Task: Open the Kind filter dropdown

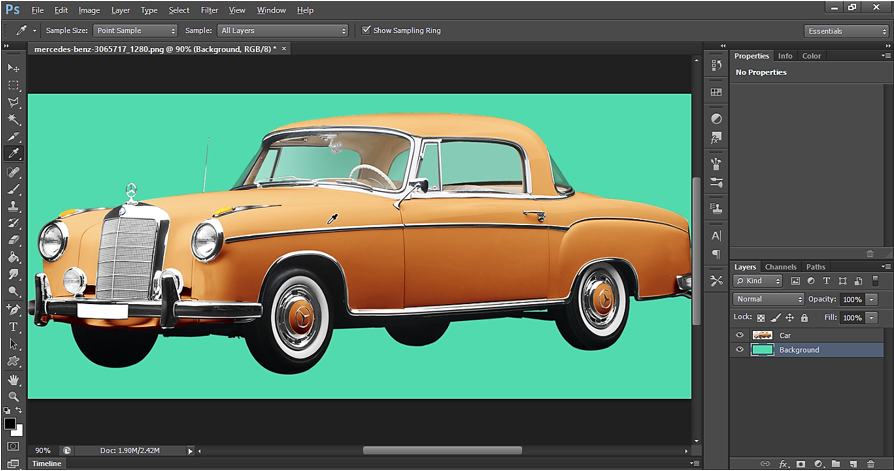Action: (x=758, y=281)
